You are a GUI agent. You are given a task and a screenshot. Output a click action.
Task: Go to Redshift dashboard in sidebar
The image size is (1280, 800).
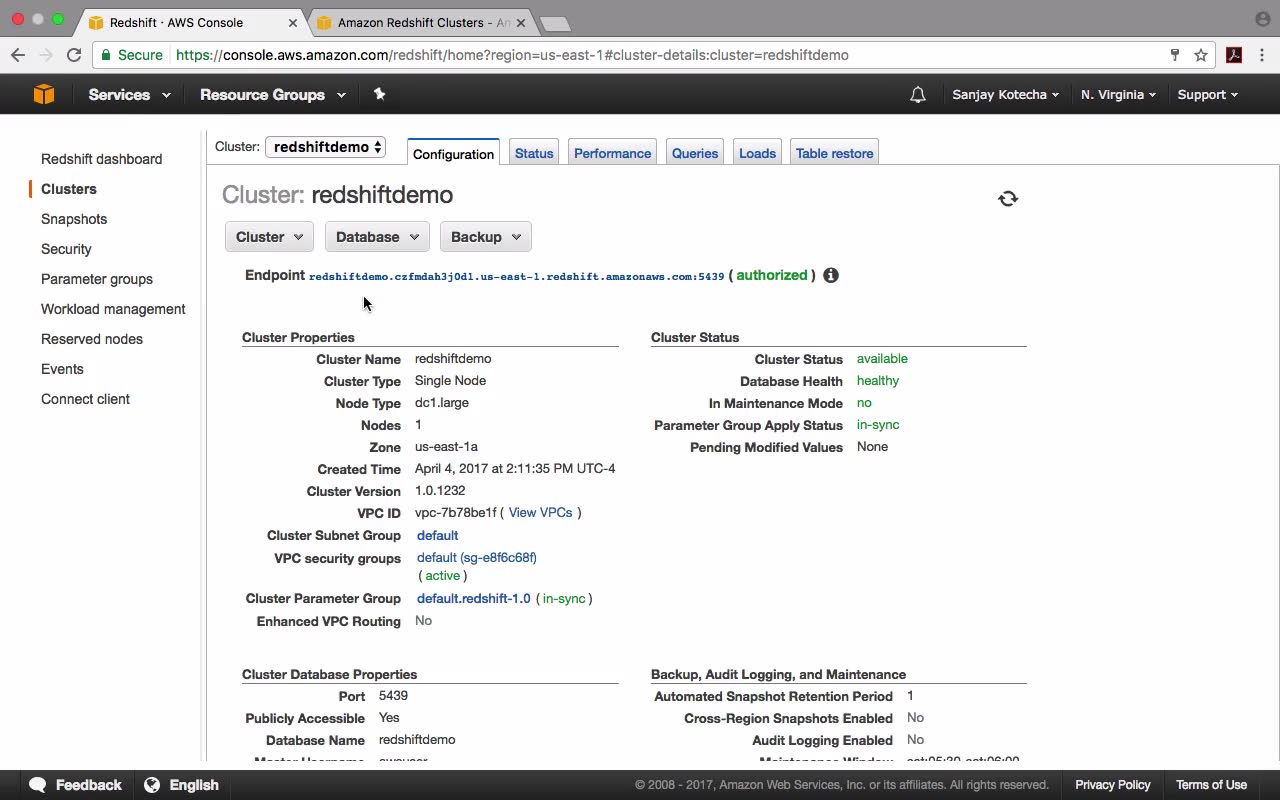point(101,159)
